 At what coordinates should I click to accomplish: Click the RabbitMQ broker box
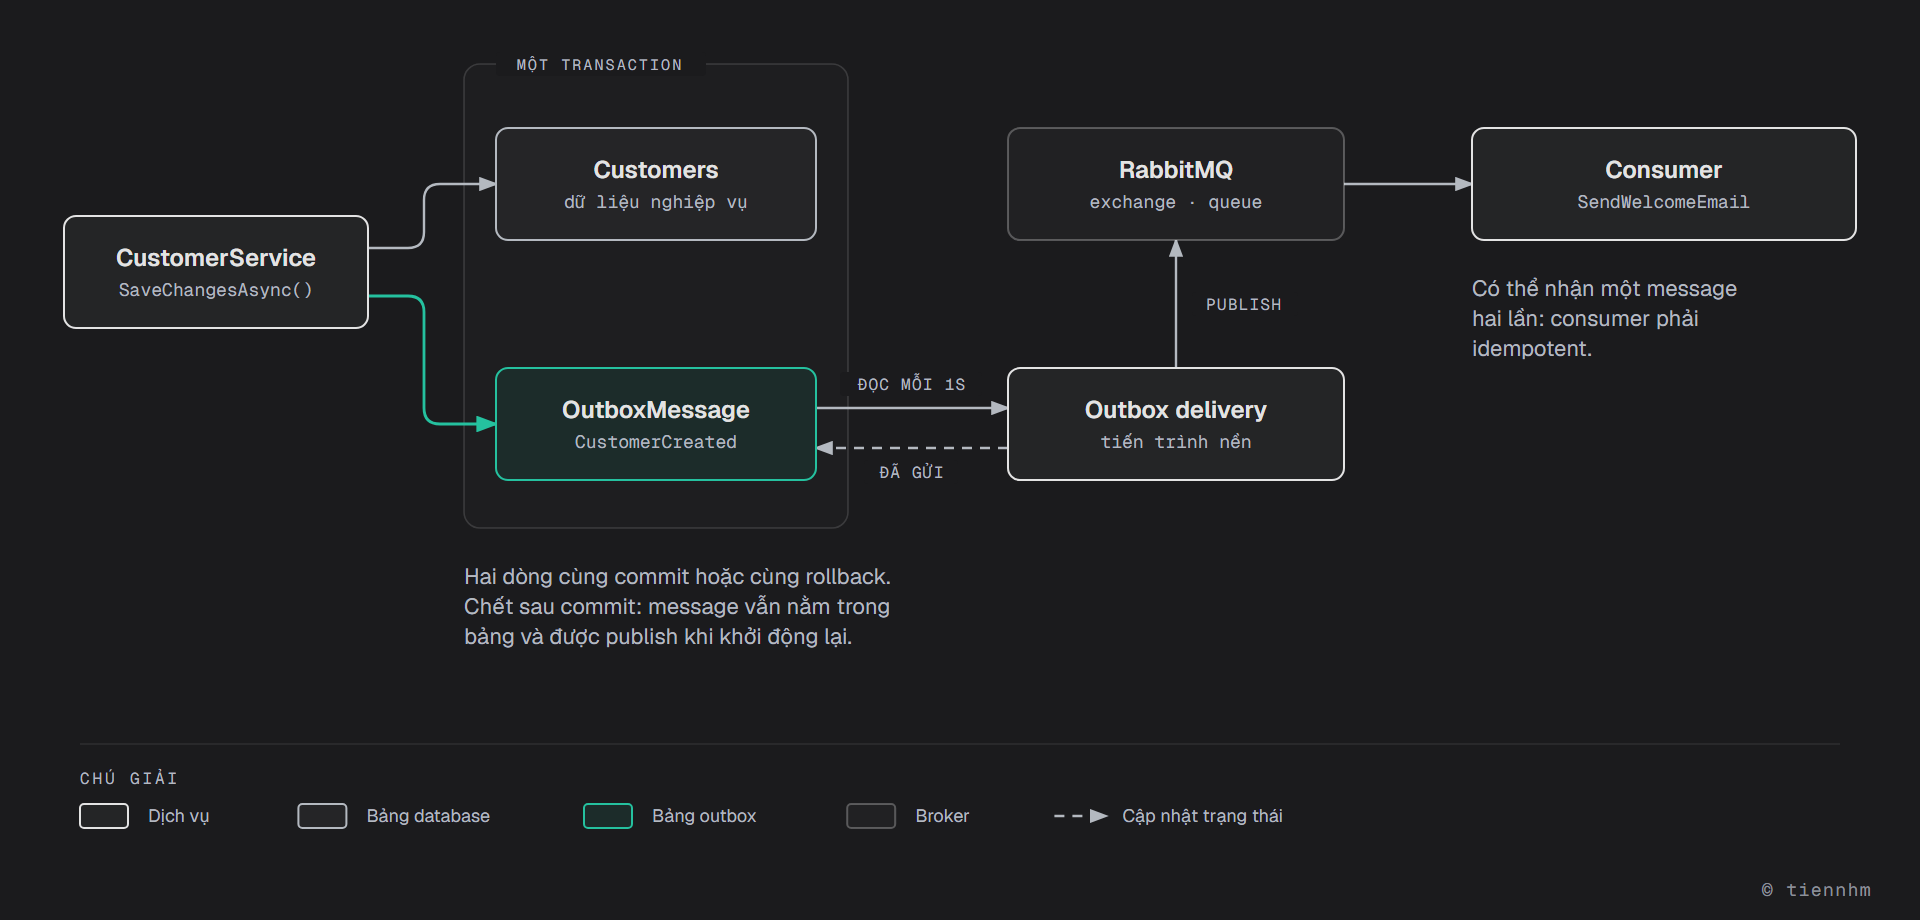point(1176,184)
